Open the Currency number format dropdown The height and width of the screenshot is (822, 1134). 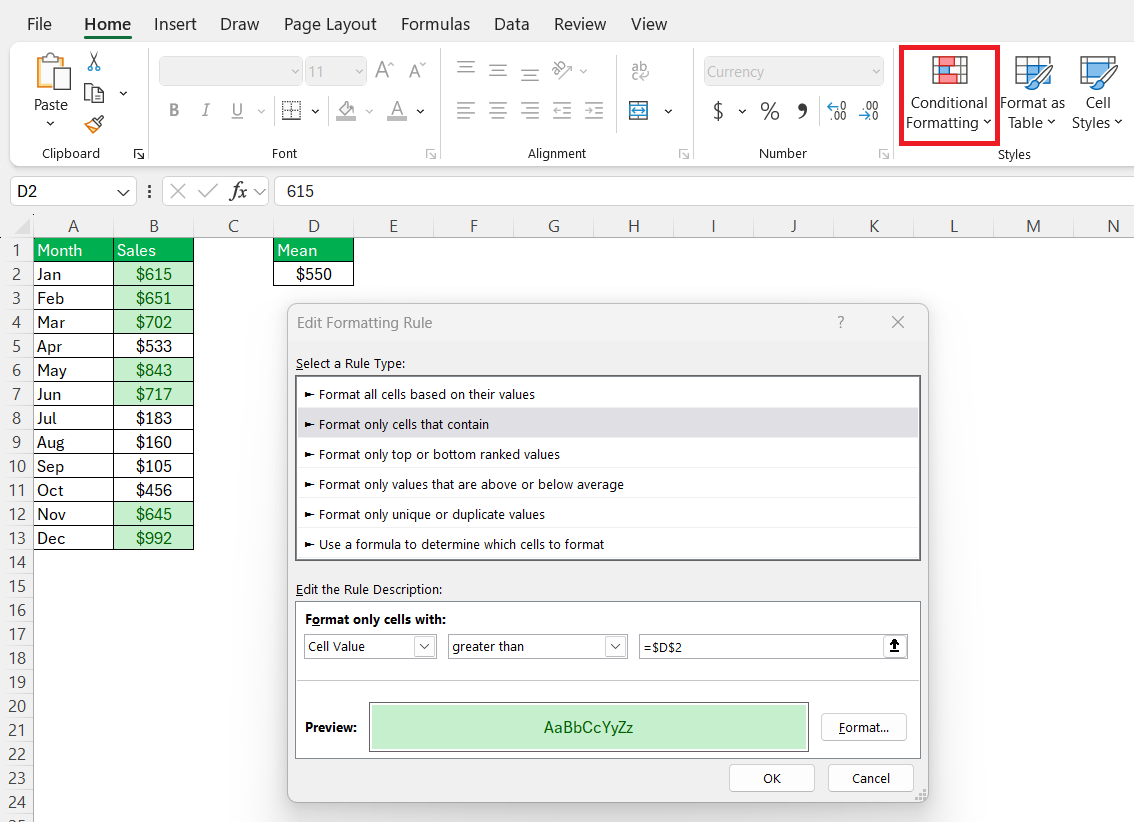[x=876, y=72]
